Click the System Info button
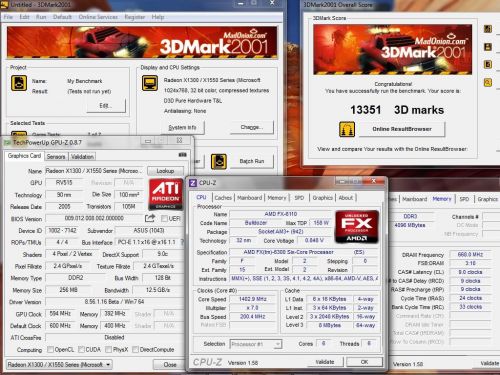This screenshot has height=375, width=500. (182, 127)
